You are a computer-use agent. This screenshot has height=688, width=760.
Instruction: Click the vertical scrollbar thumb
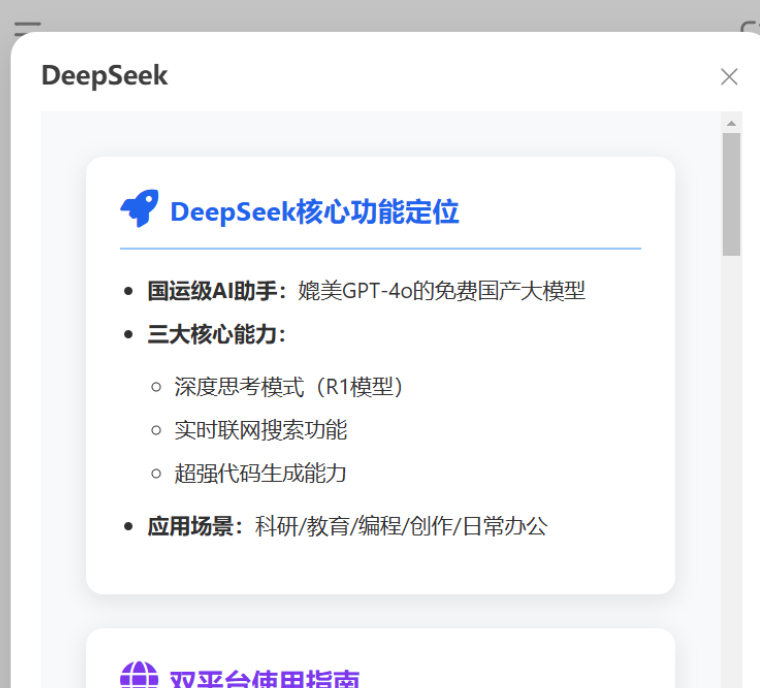[x=731, y=194]
